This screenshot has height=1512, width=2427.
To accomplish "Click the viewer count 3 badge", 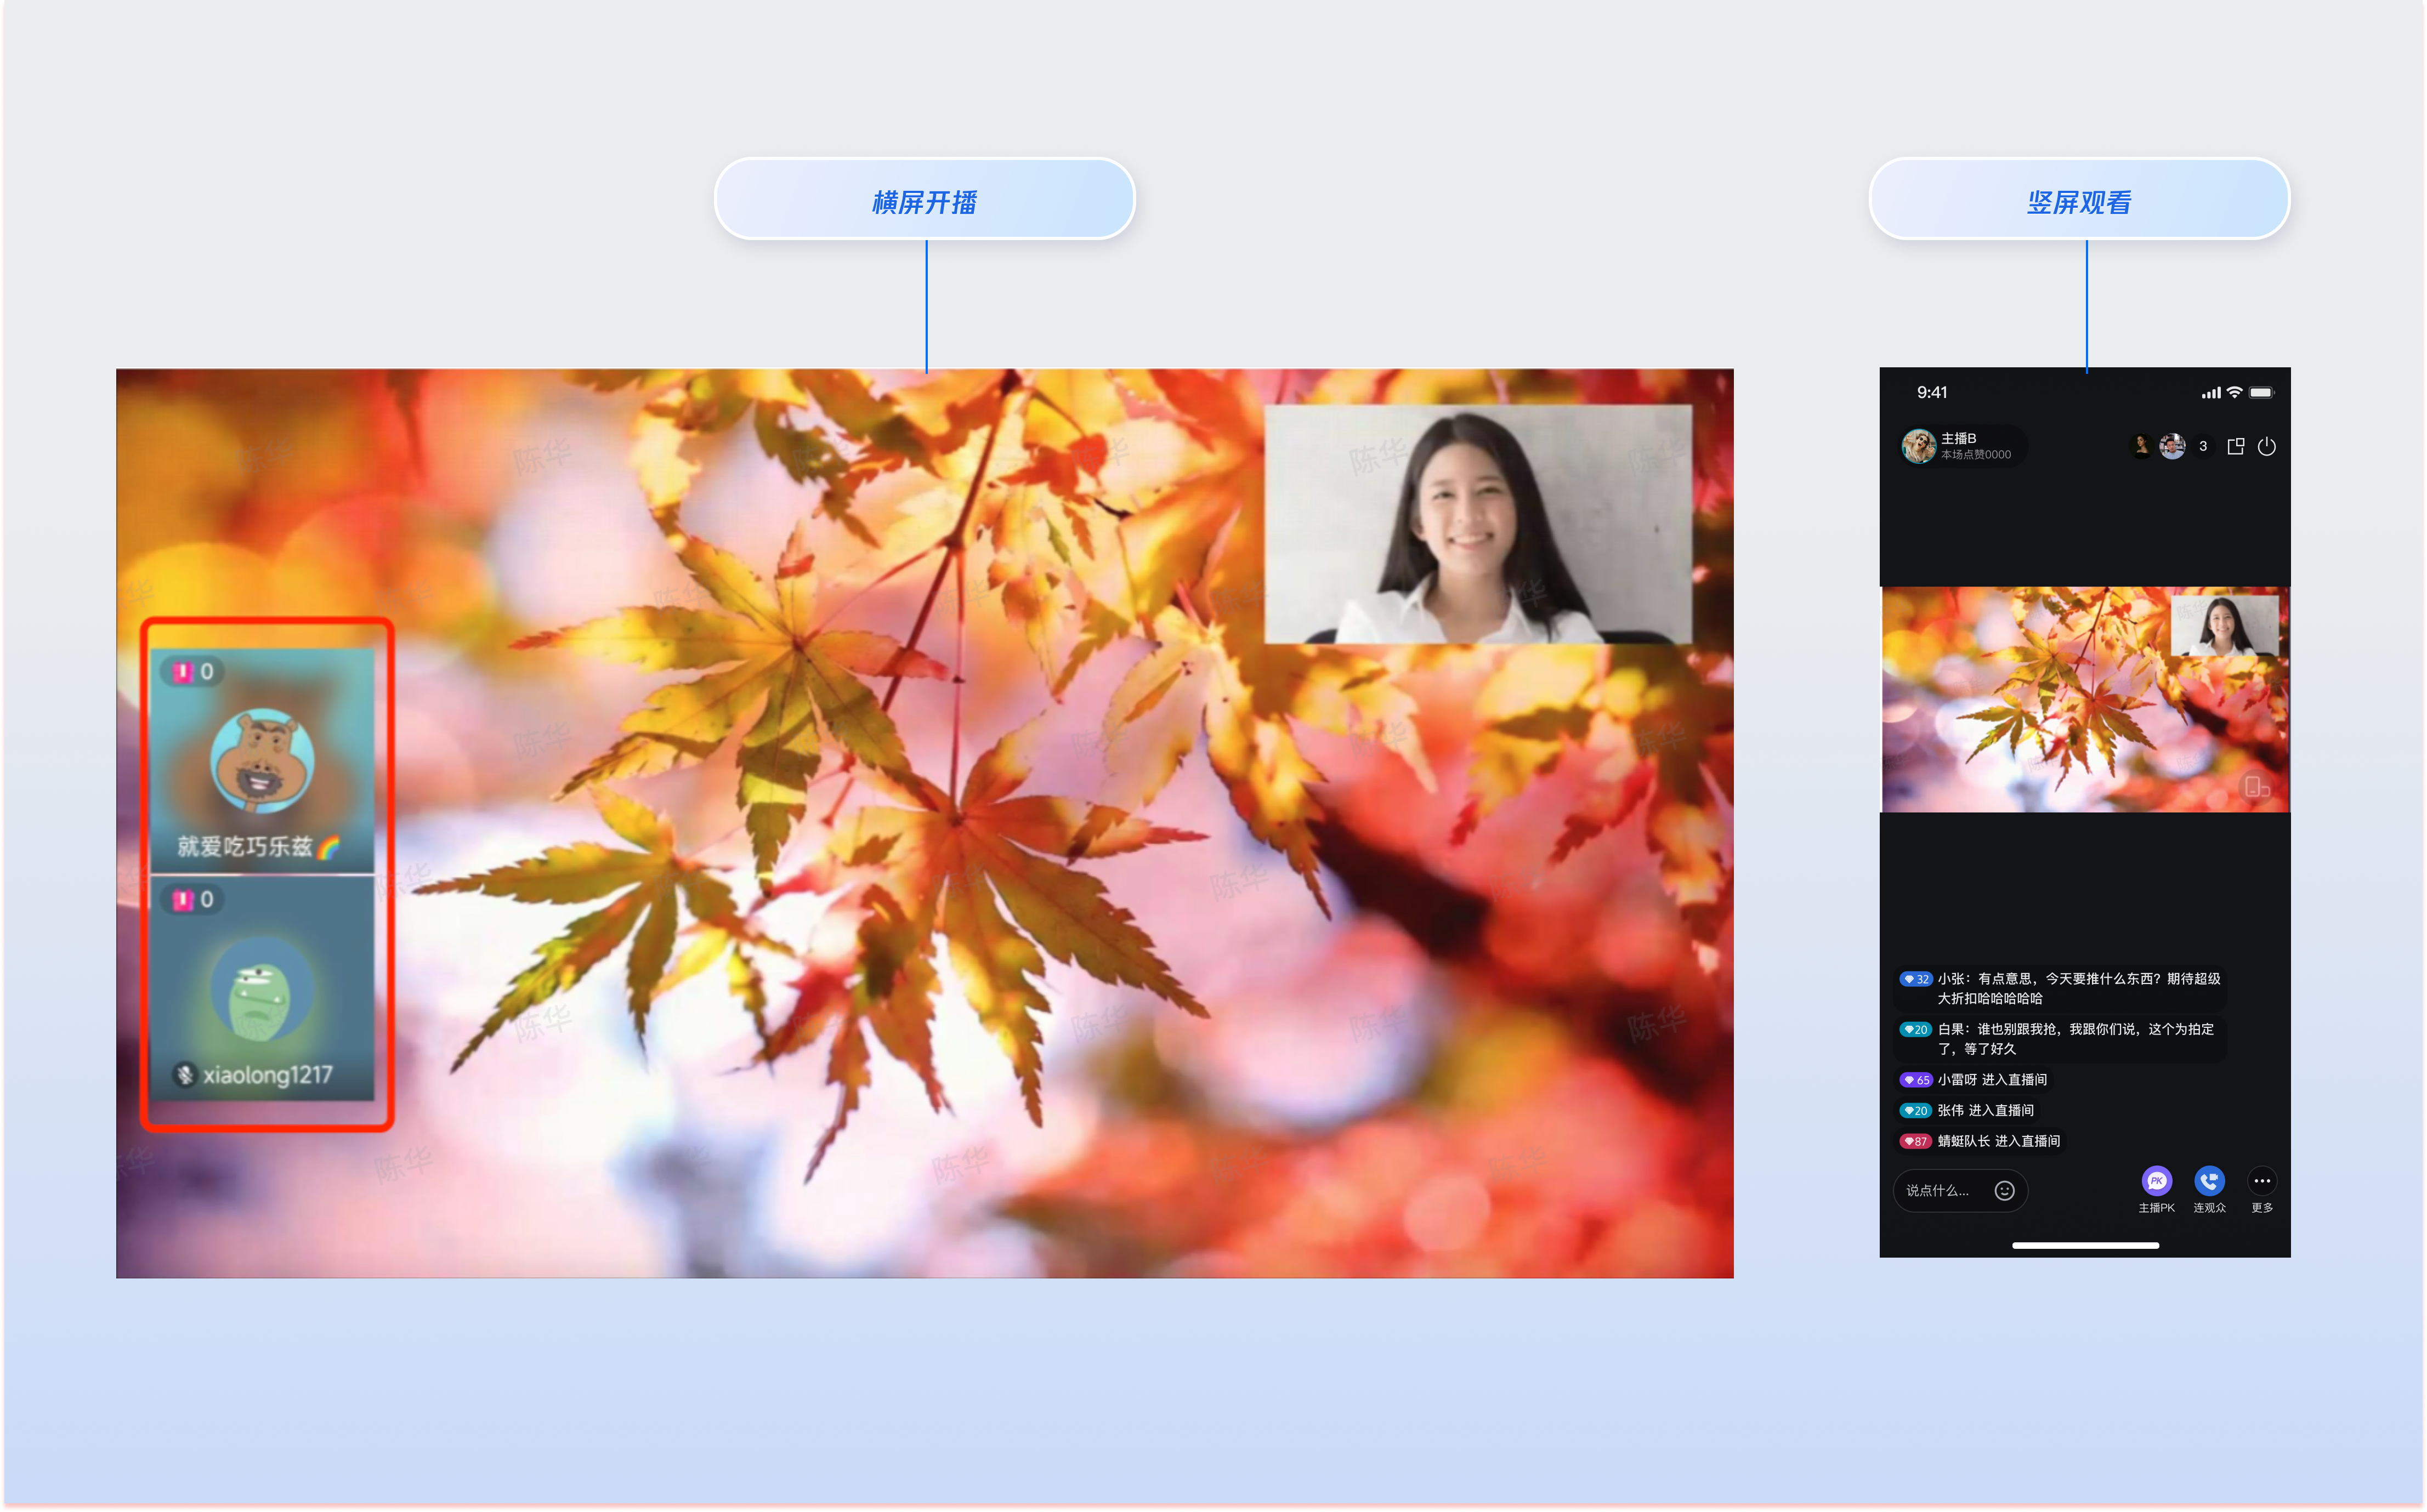I will click(x=2203, y=447).
